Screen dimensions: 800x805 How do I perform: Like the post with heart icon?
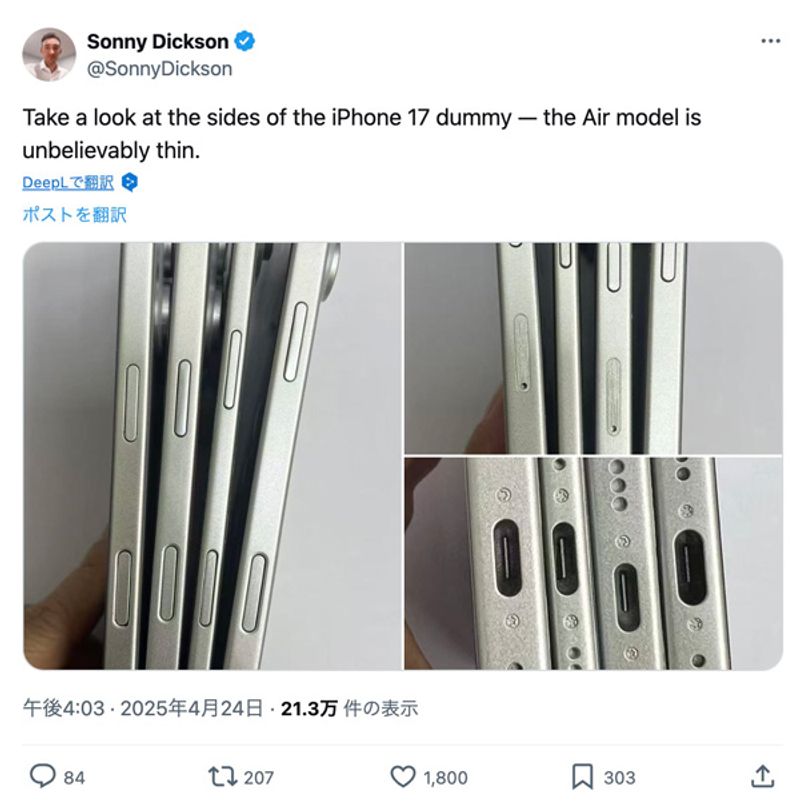[403, 777]
